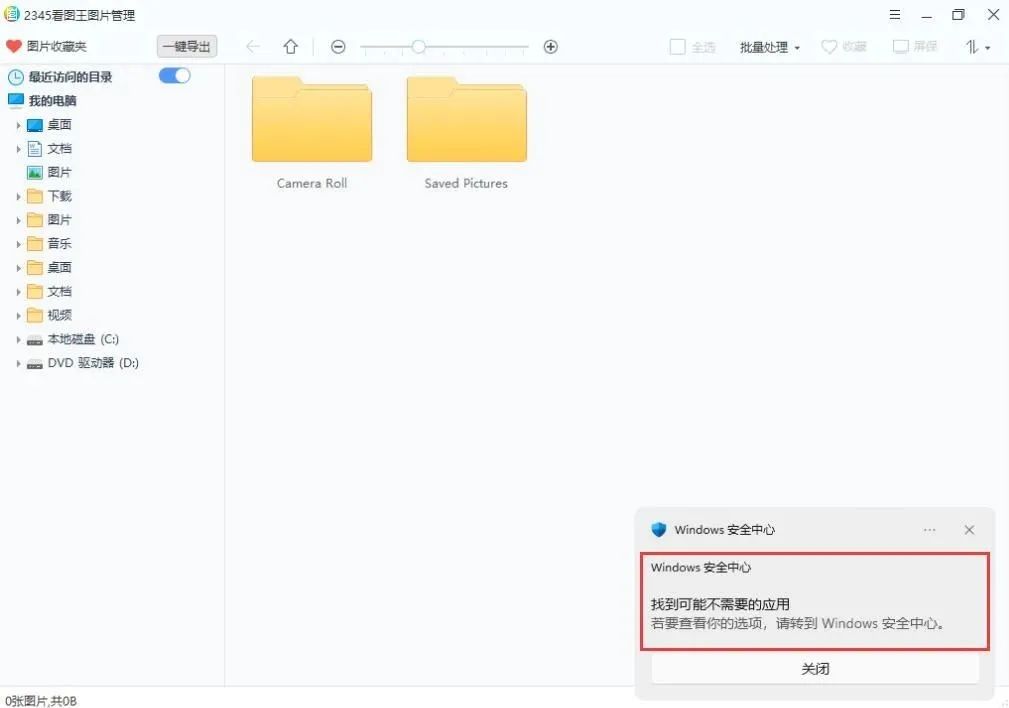Image resolution: width=1009 pixels, height=708 pixels.
Task: Click the zoom-in plus icon
Action: pyautogui.click(x=550, y=46)
